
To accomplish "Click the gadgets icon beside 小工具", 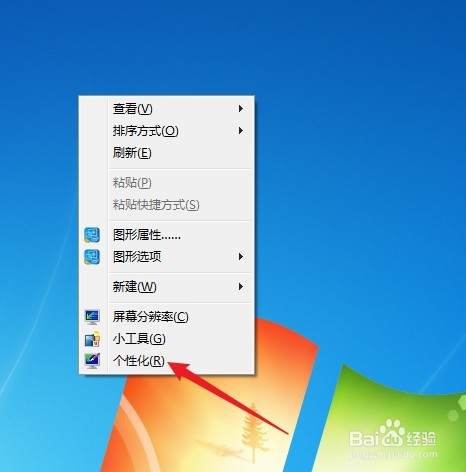I will [92, 339].
